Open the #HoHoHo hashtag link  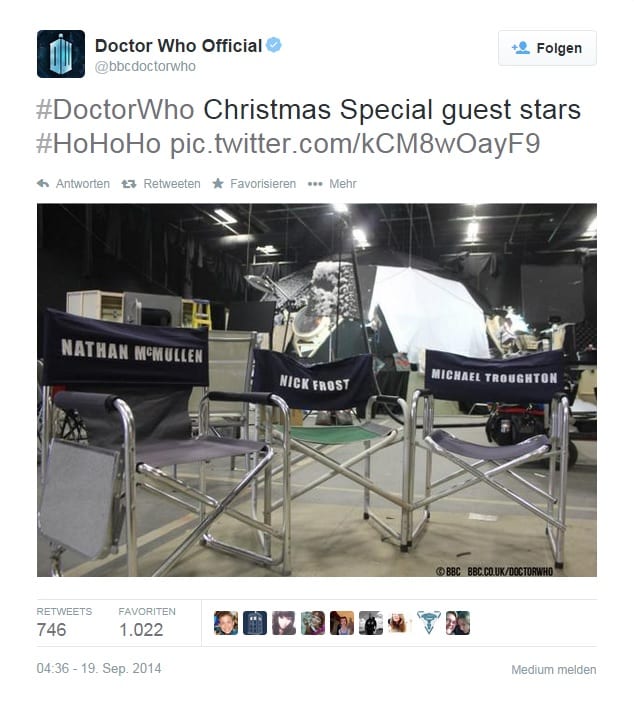tap(98, 144)
